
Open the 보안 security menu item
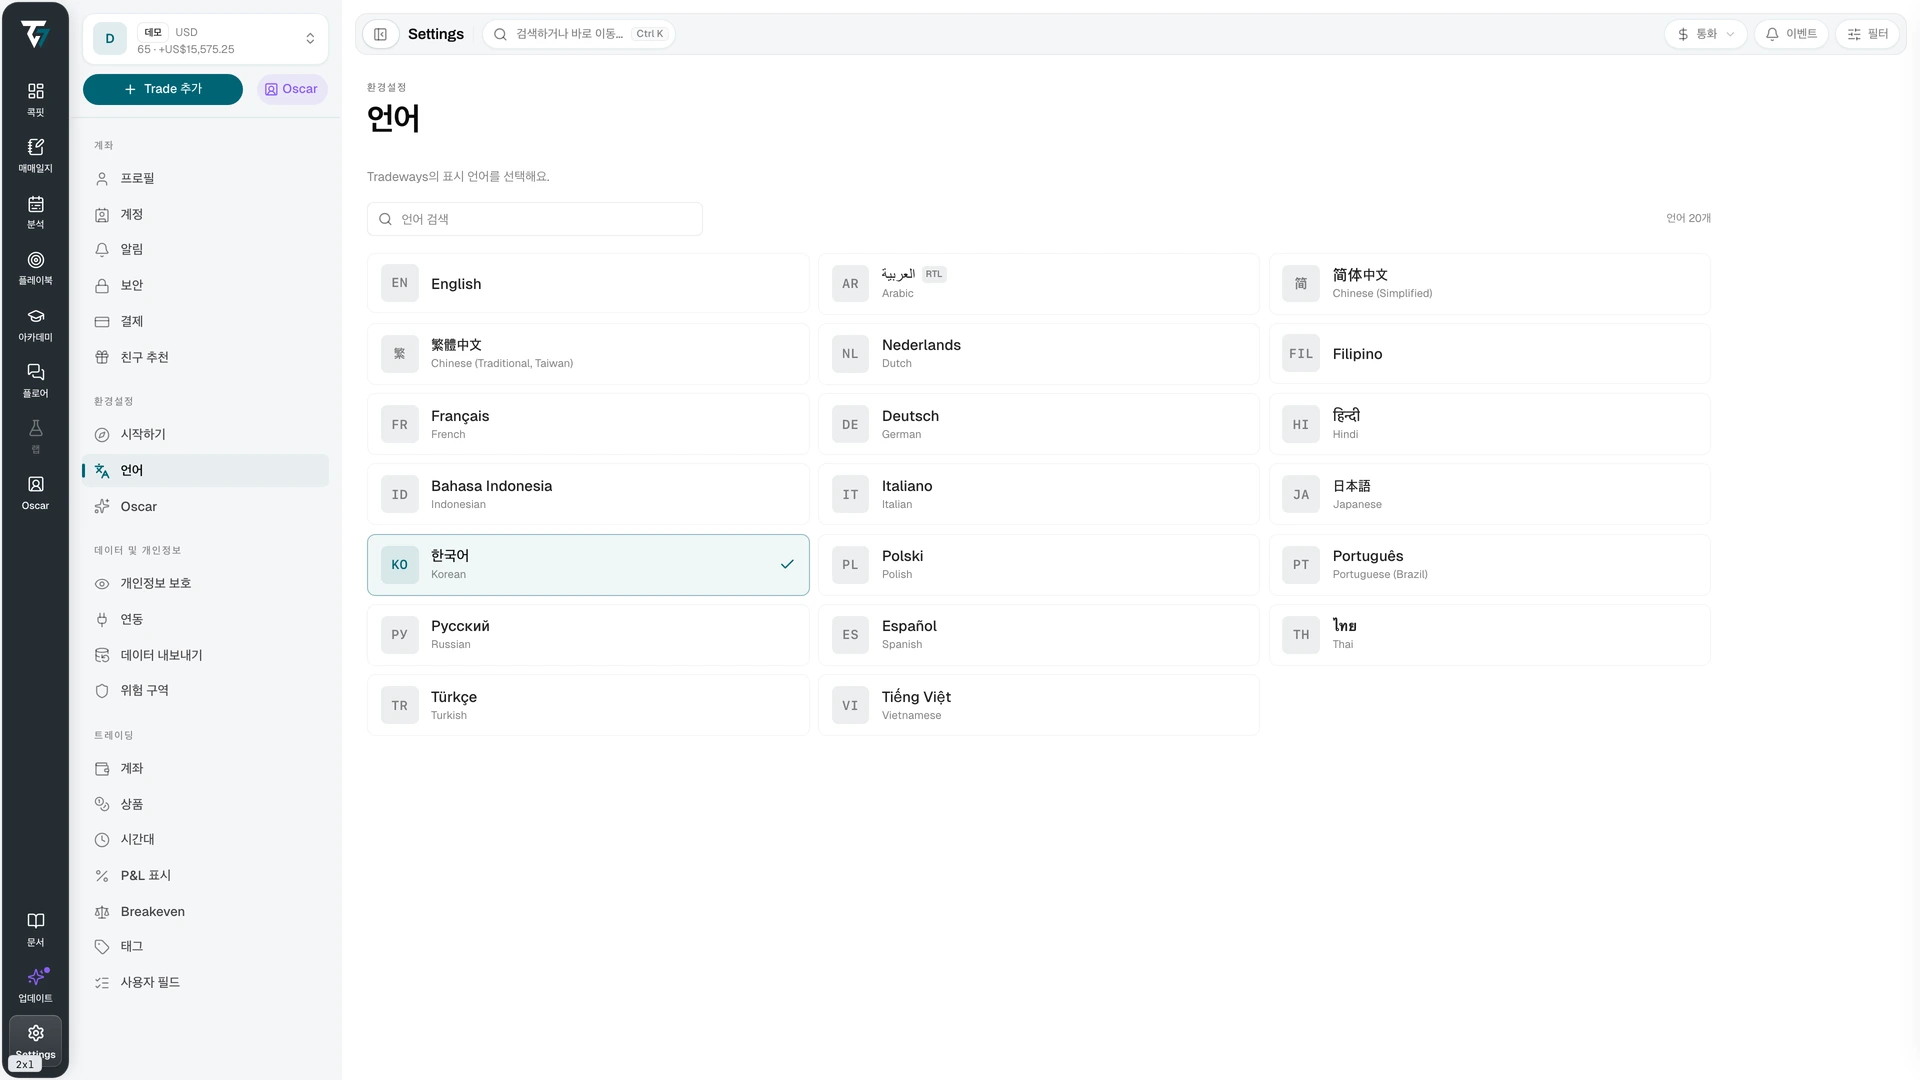tap(205, 285)
